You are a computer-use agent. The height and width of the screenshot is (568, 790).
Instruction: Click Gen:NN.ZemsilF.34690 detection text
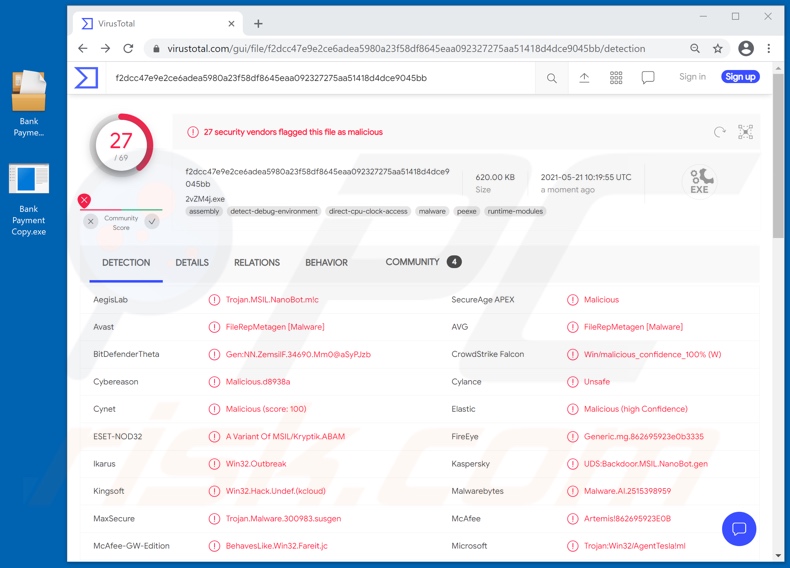click(x=298, y=355)
